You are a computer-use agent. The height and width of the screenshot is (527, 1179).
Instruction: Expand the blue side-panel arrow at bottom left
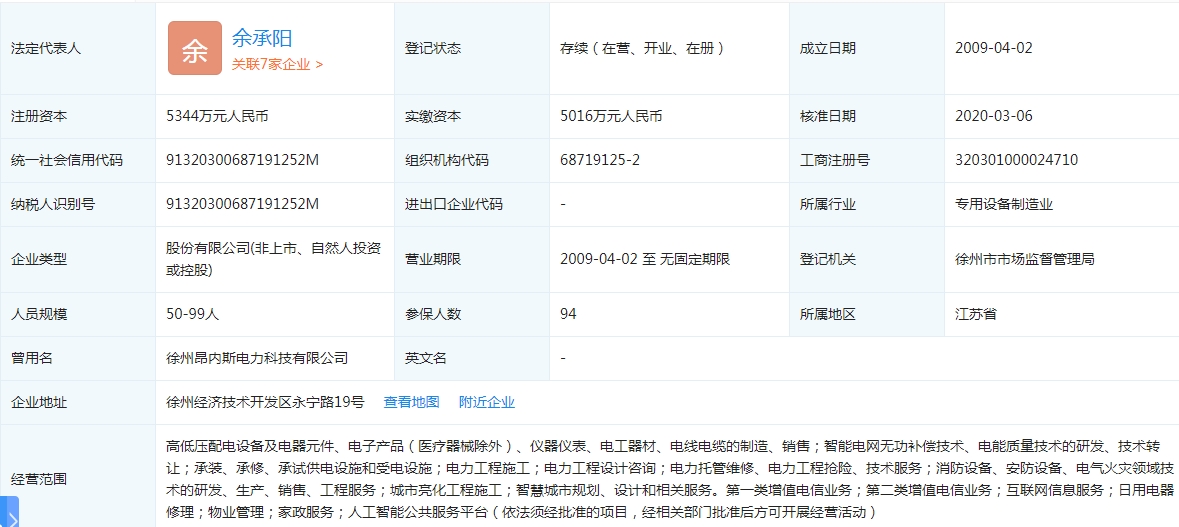click(x=10, y=513)
